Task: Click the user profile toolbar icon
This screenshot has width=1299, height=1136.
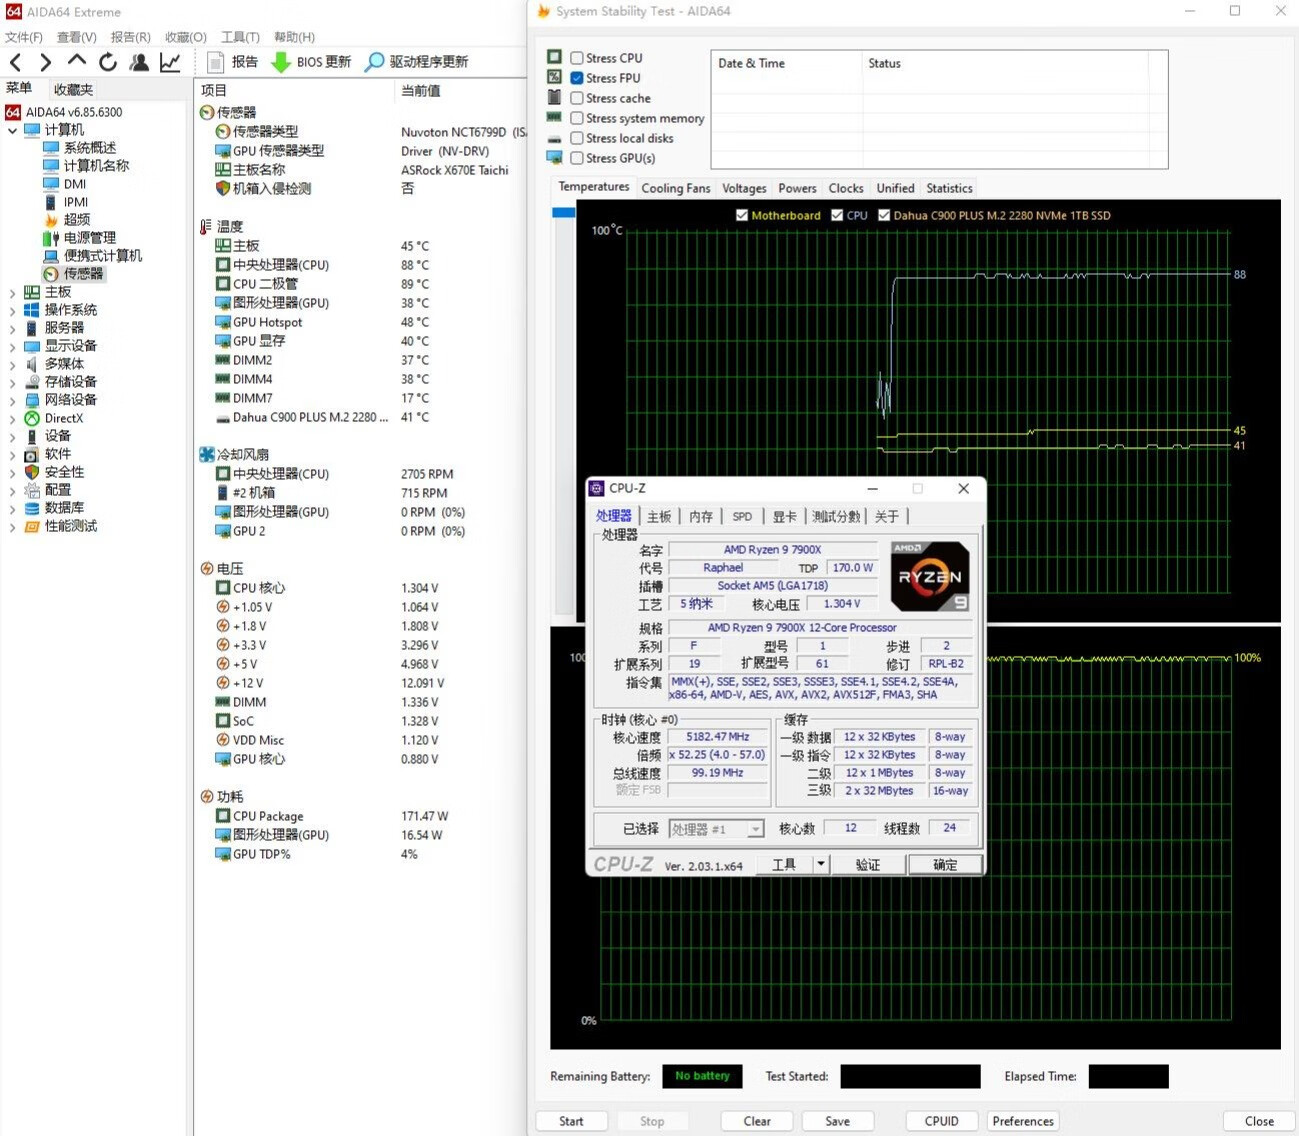Action: click(139, 62)
